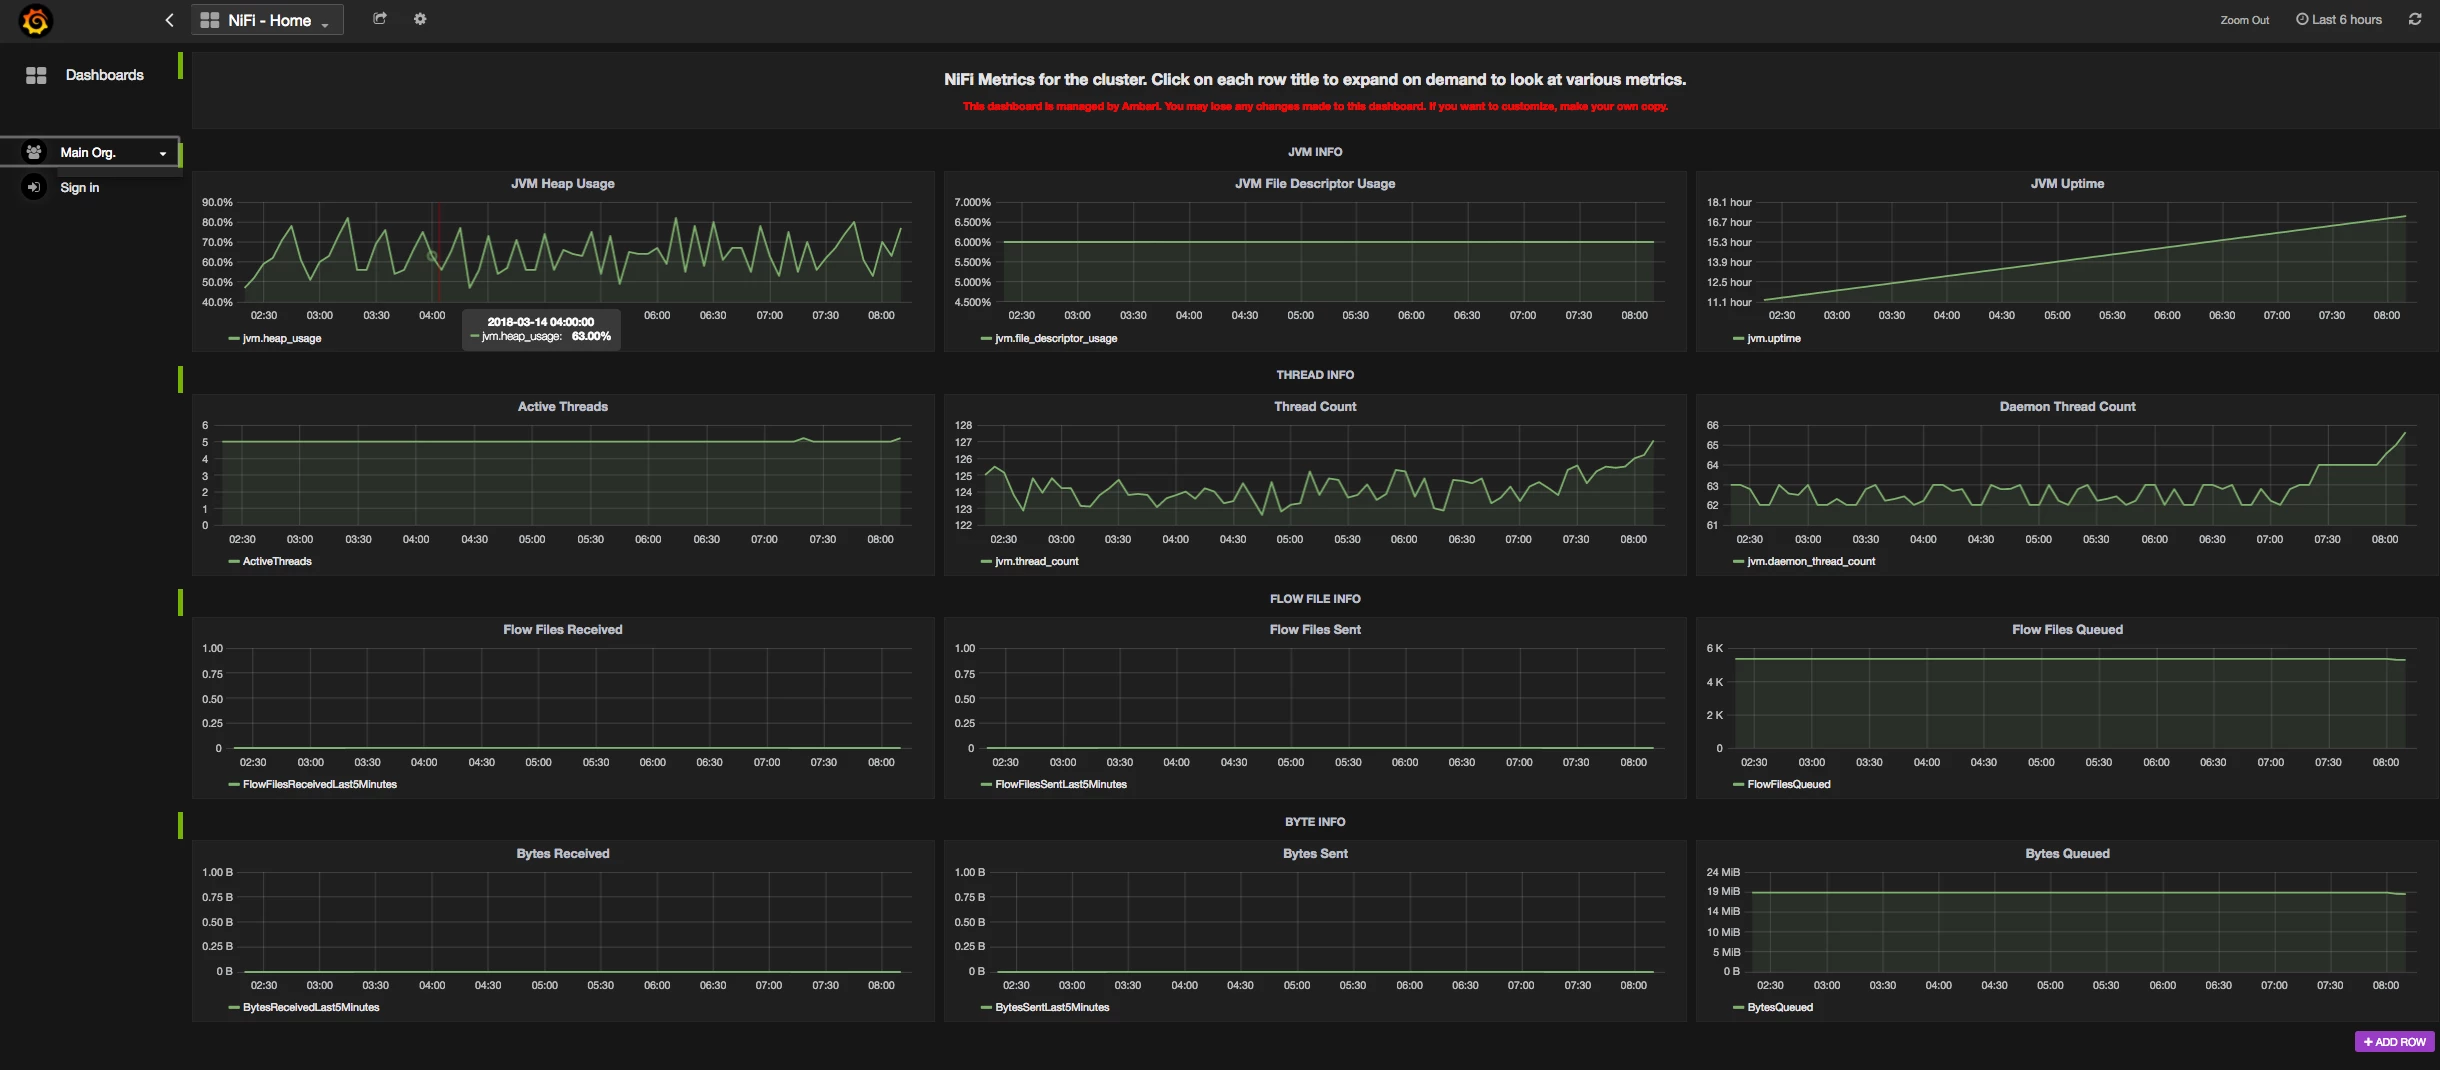Click the BytesSentLast5Minutes legend label
This screenshot has width=2440, height=1070.
tap(1052, 1008)
